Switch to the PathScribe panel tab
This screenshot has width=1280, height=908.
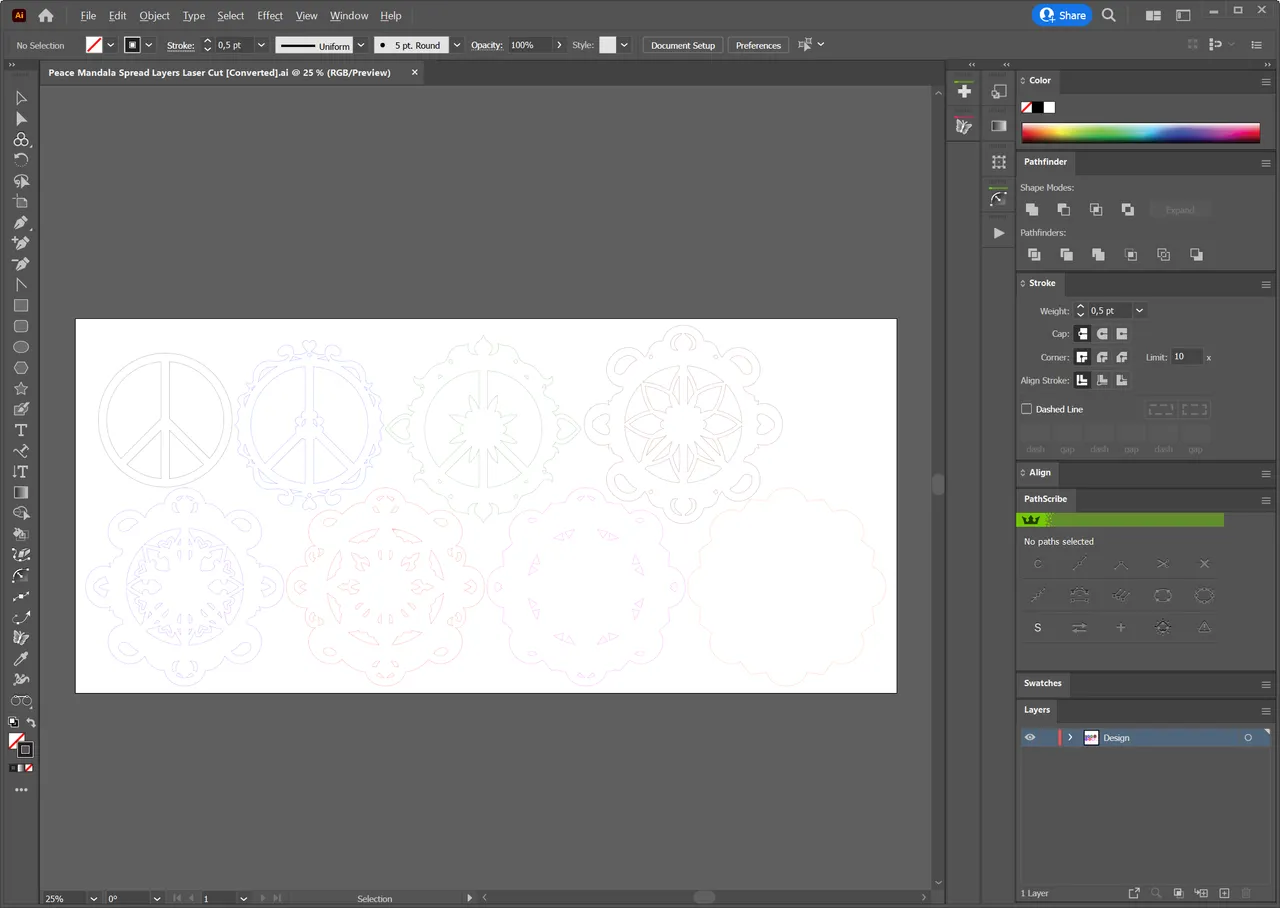(1045, 499)
